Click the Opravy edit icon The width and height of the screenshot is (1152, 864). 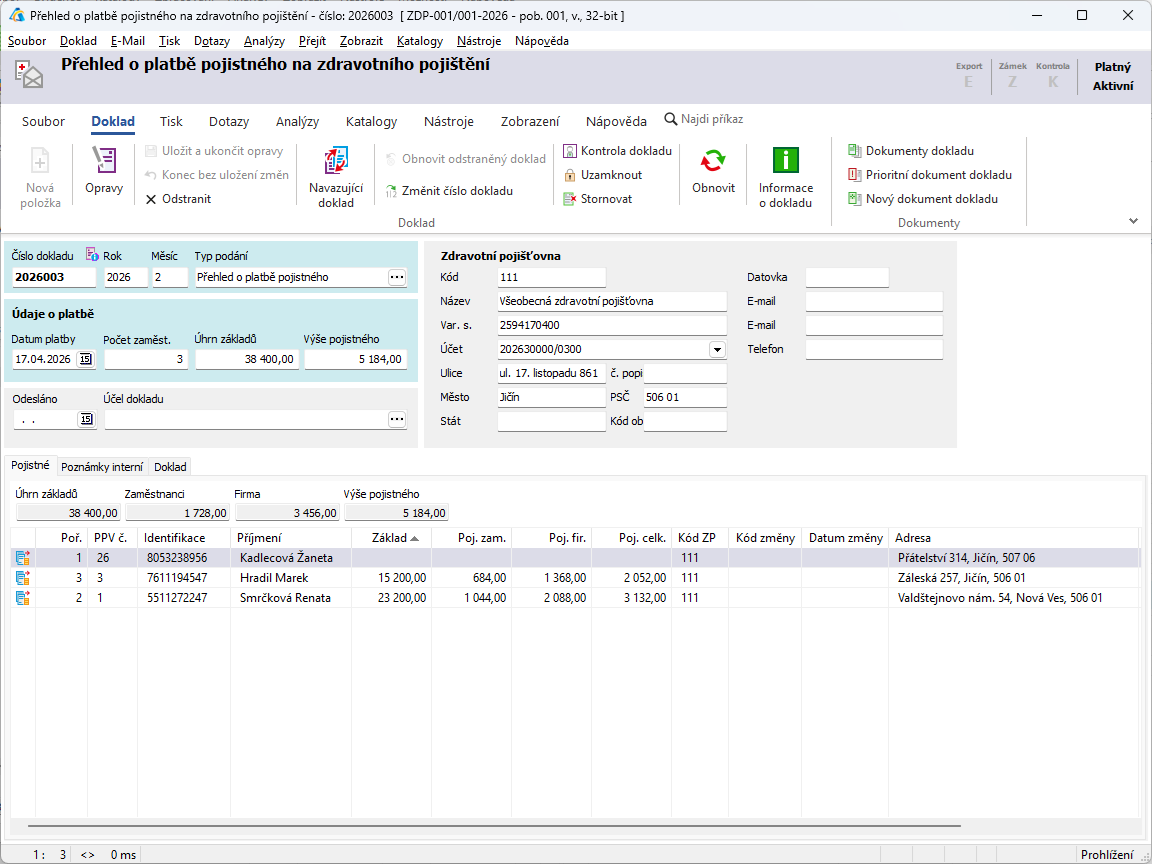coord(104,160)
